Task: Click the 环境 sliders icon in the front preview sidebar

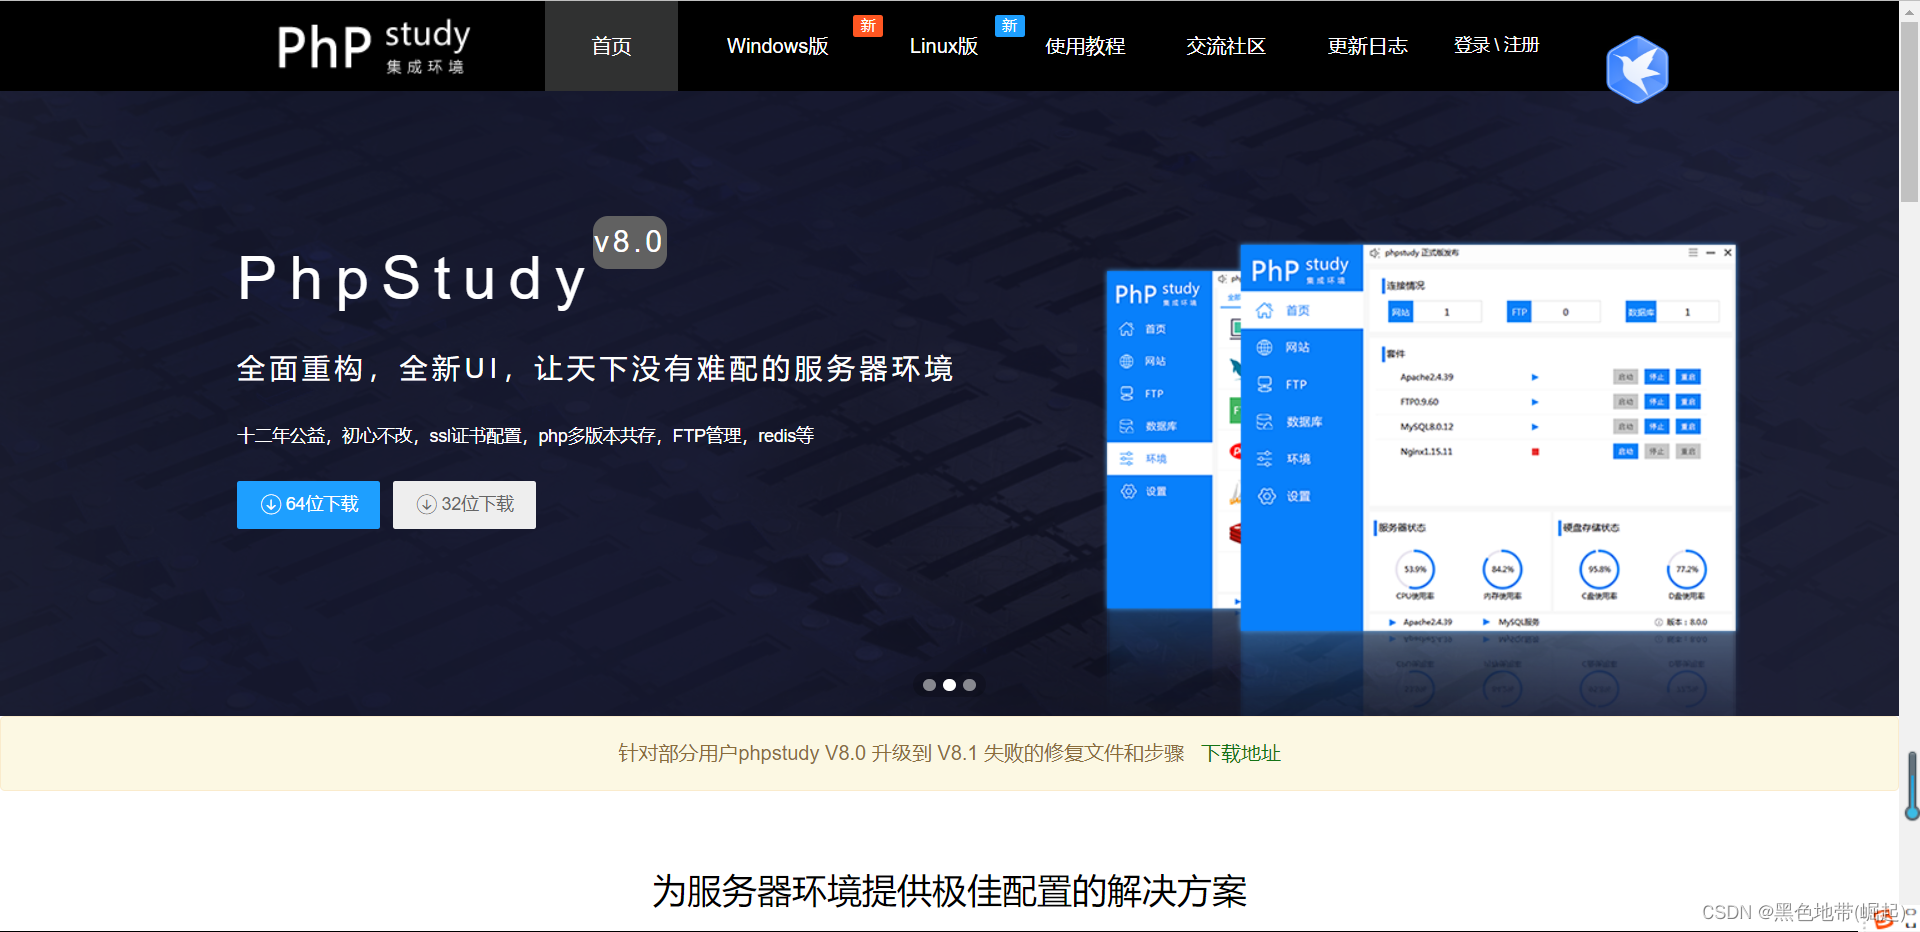Action: click(1264, 458)
